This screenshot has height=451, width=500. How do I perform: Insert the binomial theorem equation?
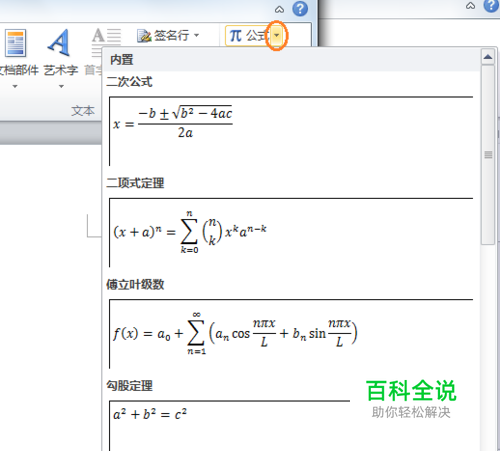click(x=291, y=232)
